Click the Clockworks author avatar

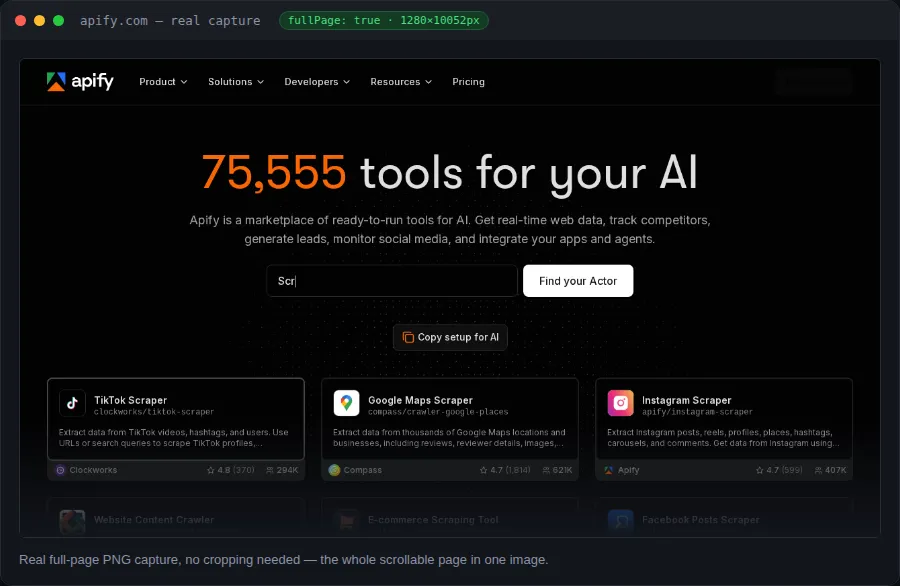[x=60, y=470]
